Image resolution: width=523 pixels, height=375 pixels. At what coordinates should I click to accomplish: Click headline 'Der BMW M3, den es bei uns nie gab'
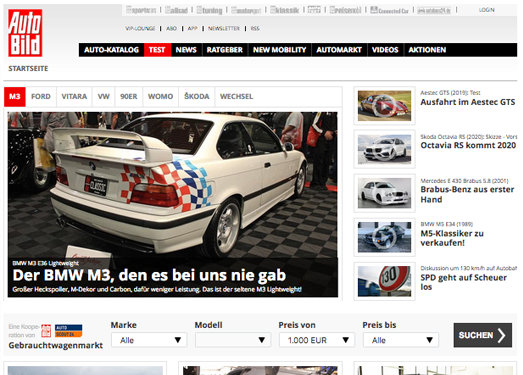[149, 275]
